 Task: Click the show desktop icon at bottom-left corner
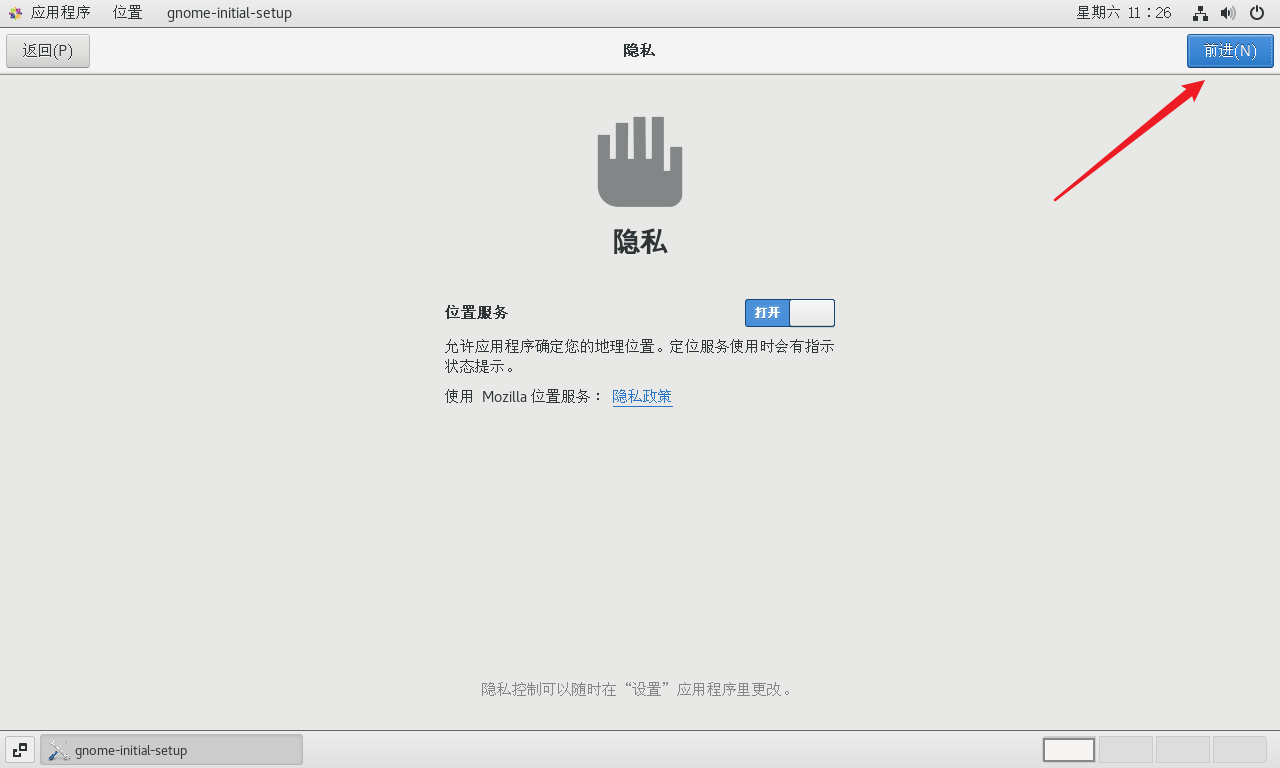tap(19, 749)
